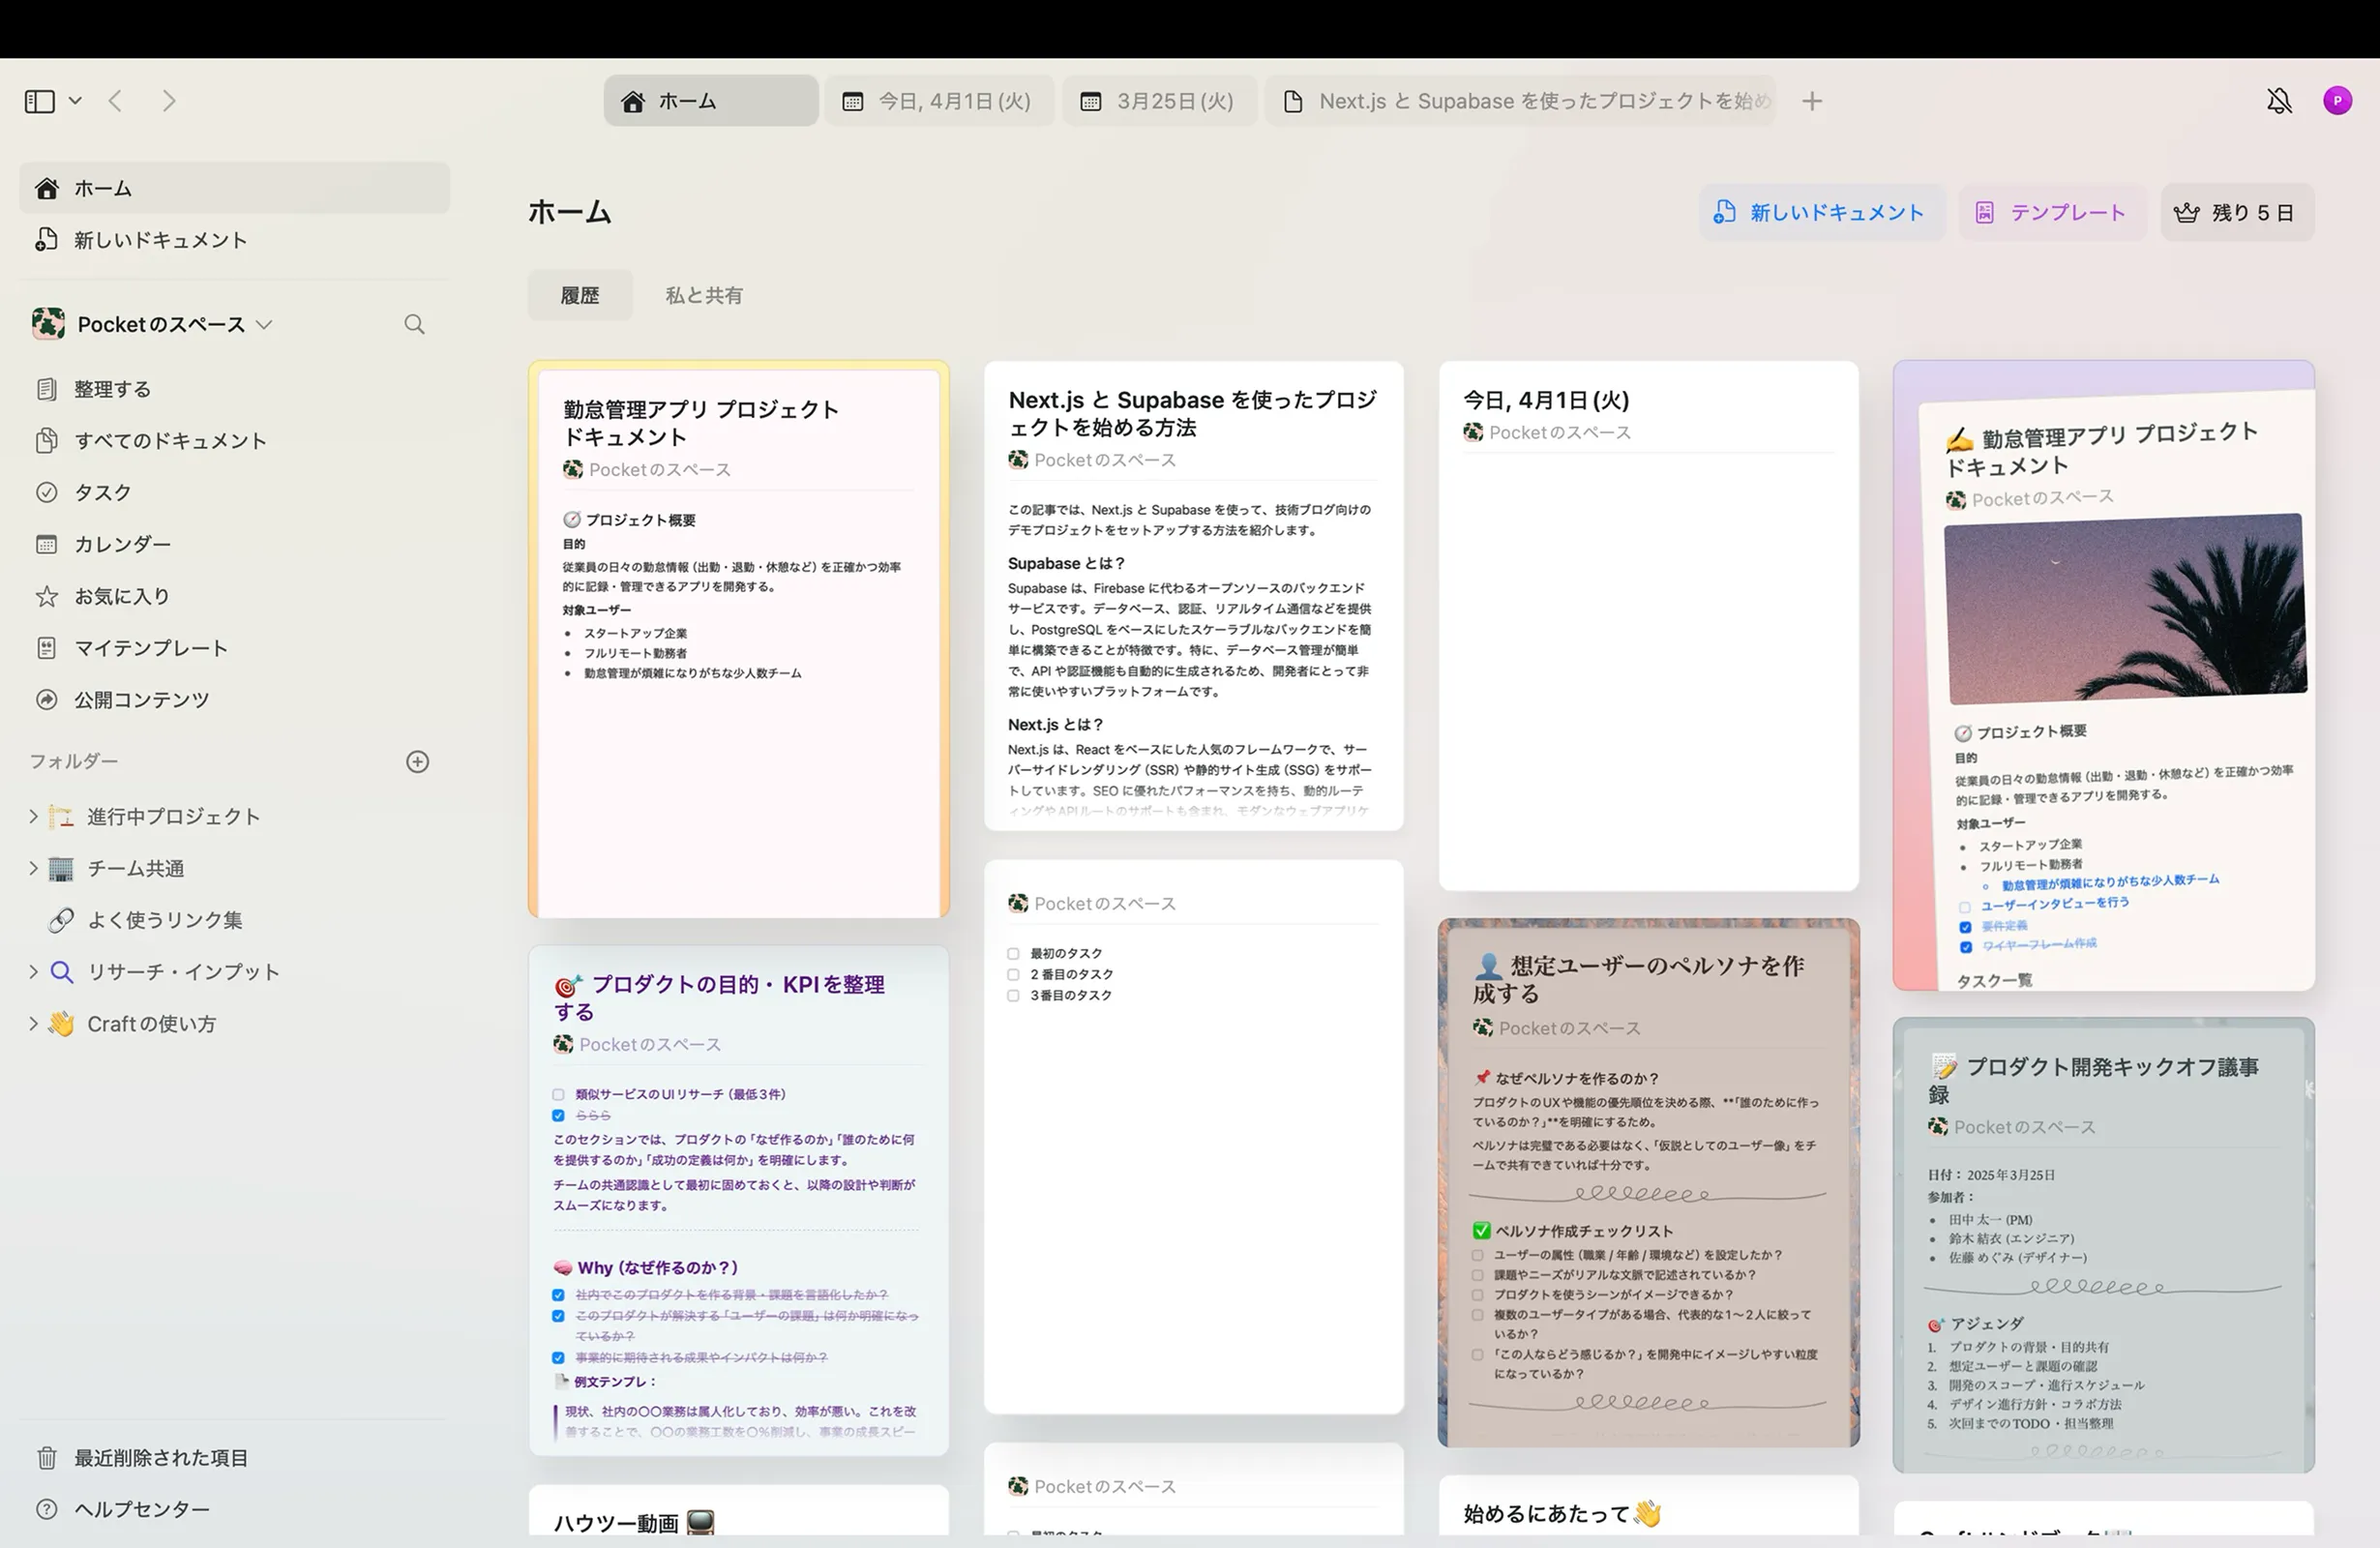Open the Calendar from the sidebar
The width and height of the screenshot is (2380, 1548).
tap(122, 543)
